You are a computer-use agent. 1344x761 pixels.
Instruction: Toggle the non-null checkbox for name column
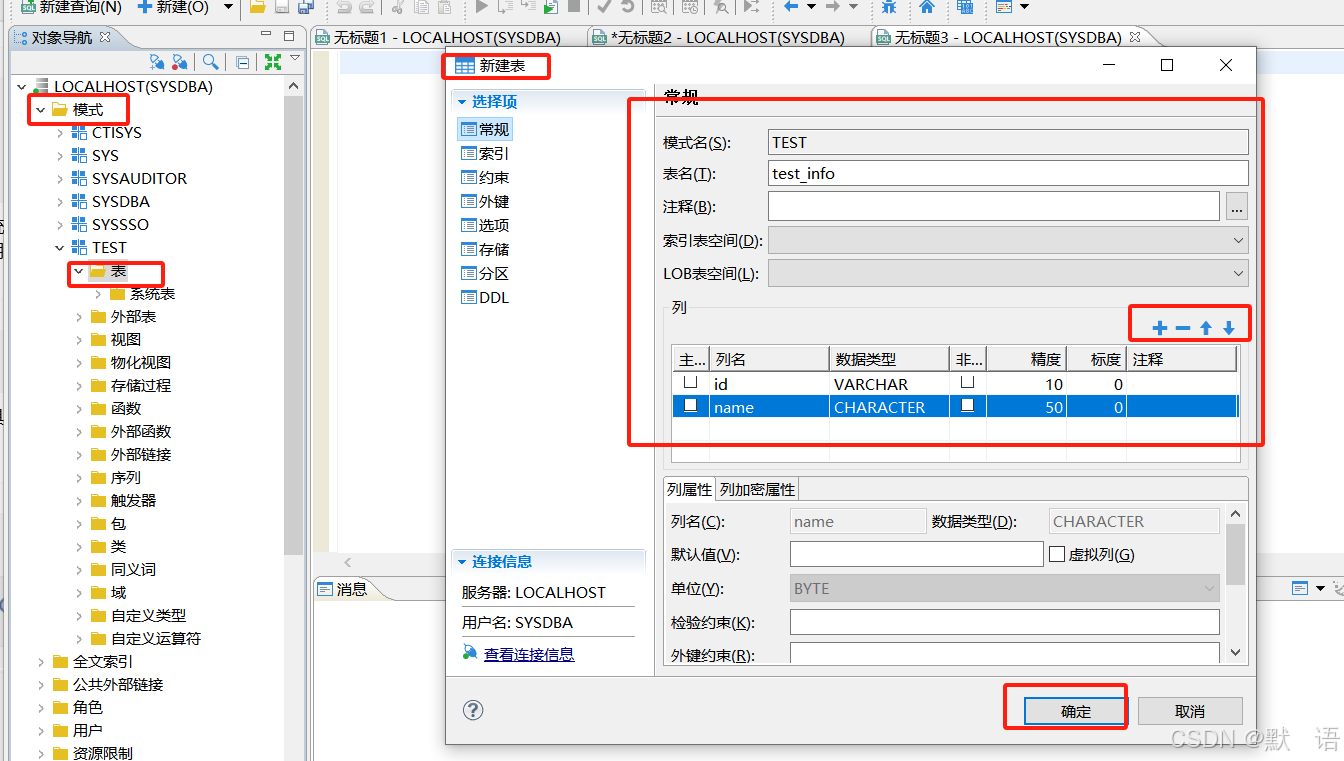pos(966,406)
